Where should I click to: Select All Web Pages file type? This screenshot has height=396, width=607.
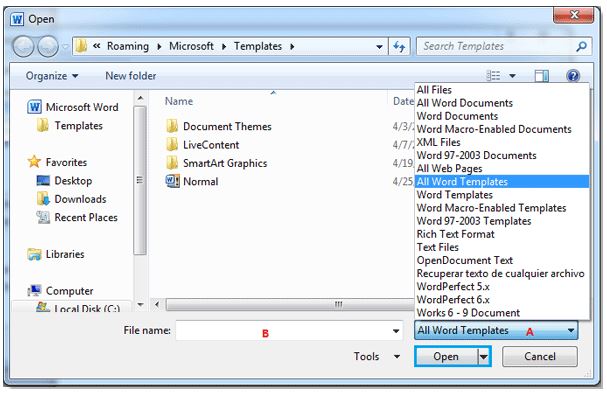502,169
